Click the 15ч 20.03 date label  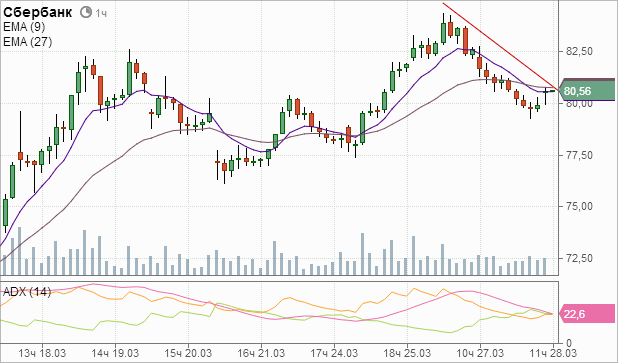click(188, 353)
